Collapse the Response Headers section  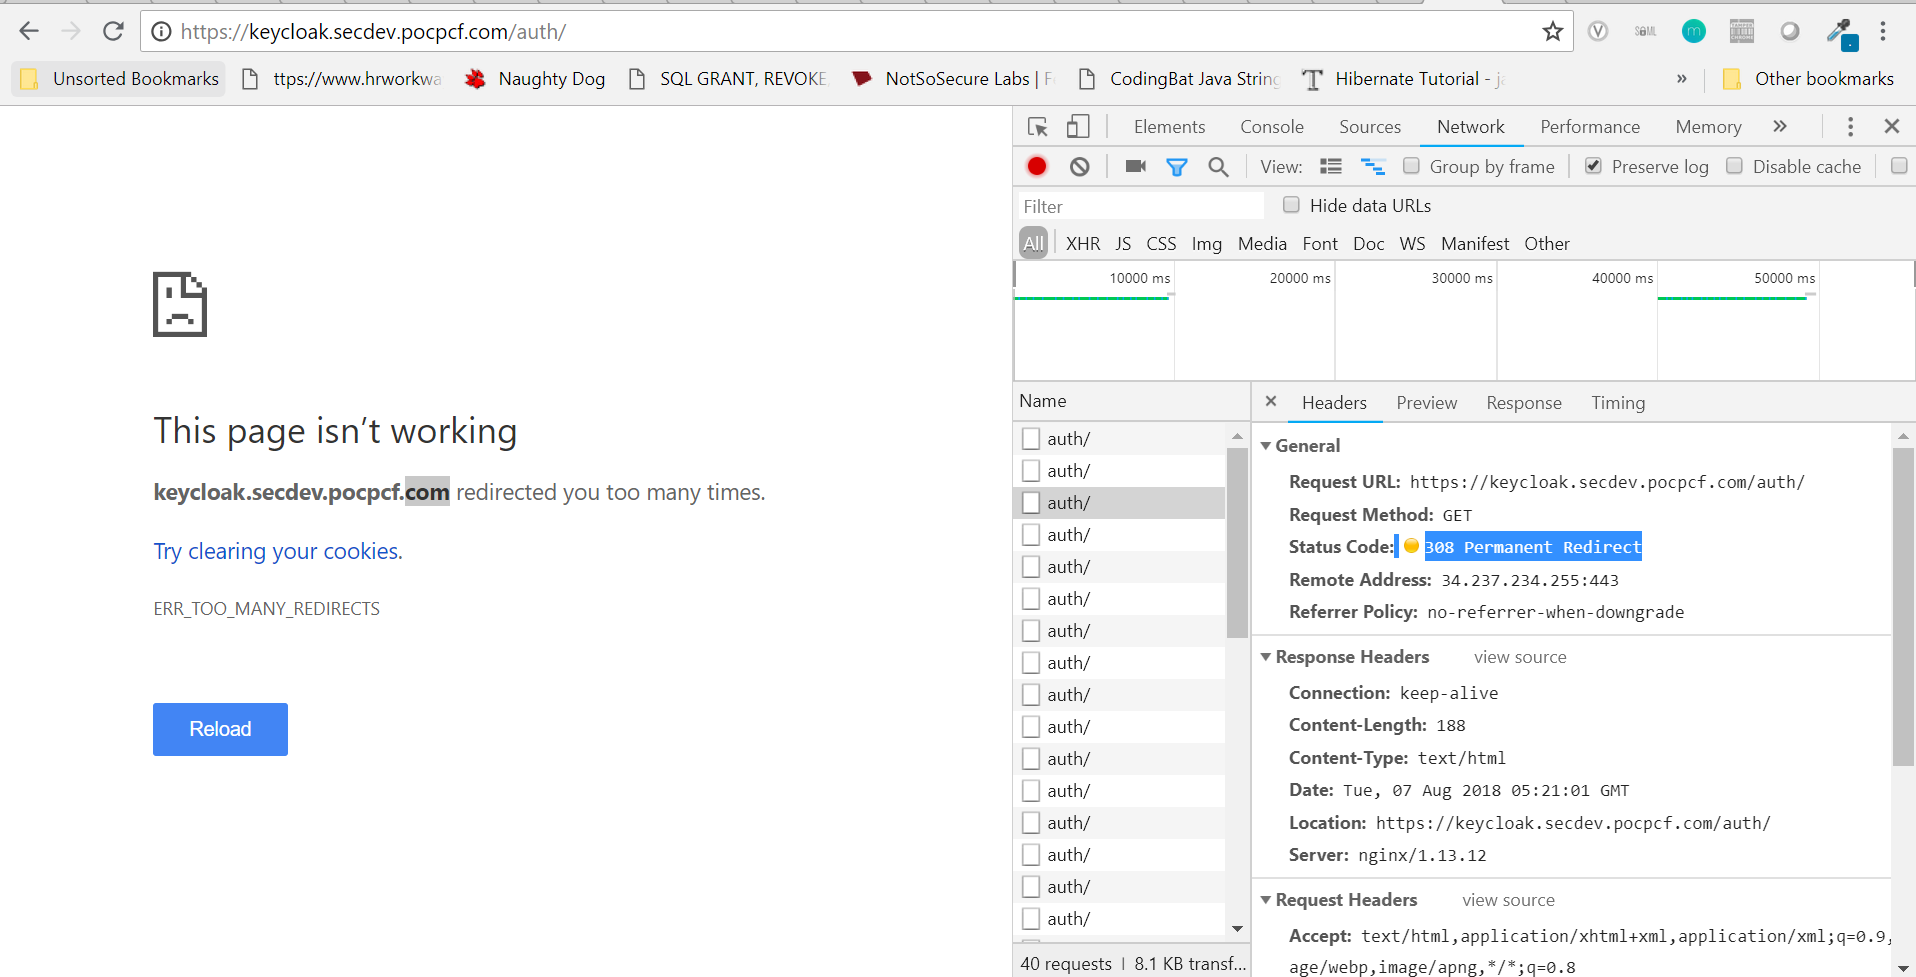point(1267,656)
